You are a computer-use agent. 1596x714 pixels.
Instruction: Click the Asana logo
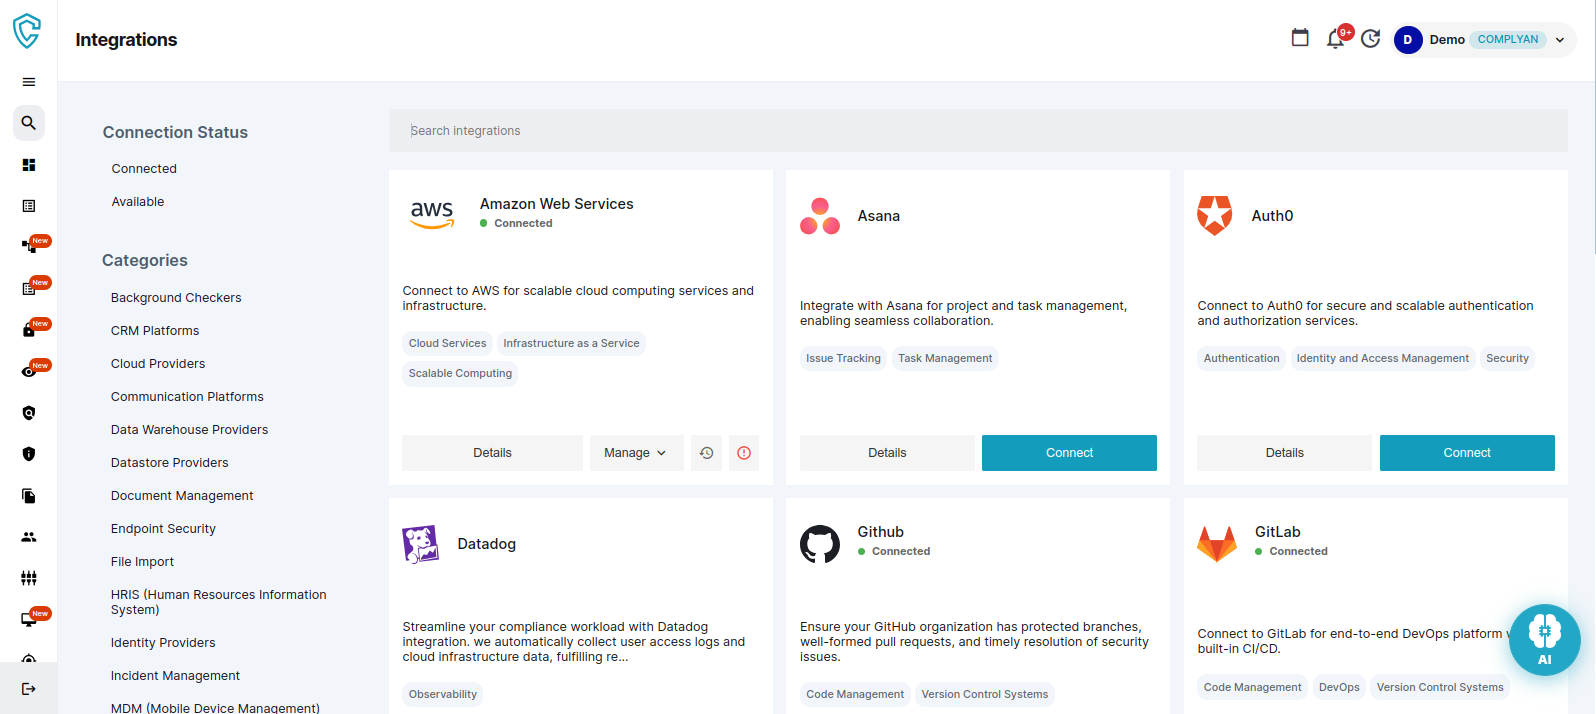(x=820, y=216)
